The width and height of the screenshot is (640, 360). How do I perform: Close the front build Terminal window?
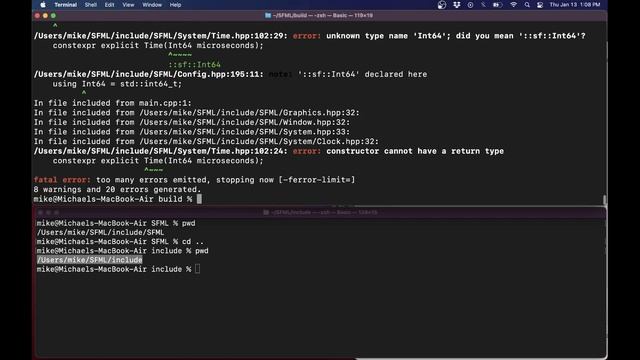[x=37, y=16]
